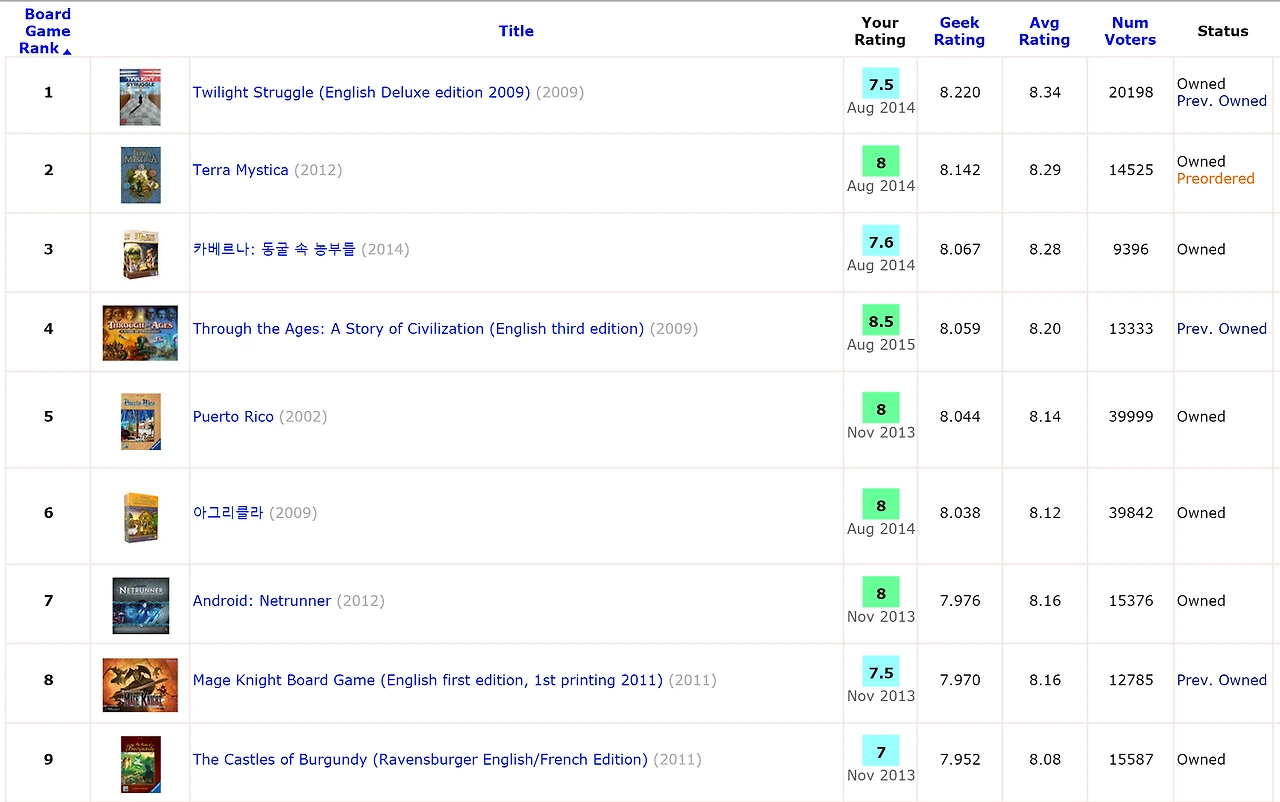Click the Geek Rating value 7.976
The image size is (1280, 802).
pos(960,601)
